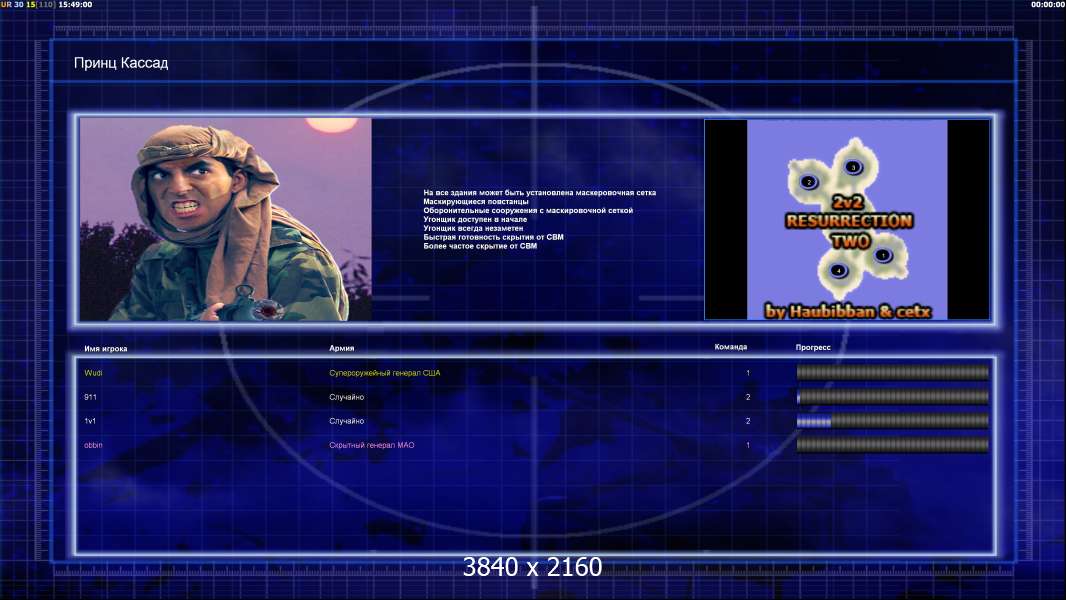Click the 'Прогресс' column header
This screenshot has height=600, width=1066.
813,347
